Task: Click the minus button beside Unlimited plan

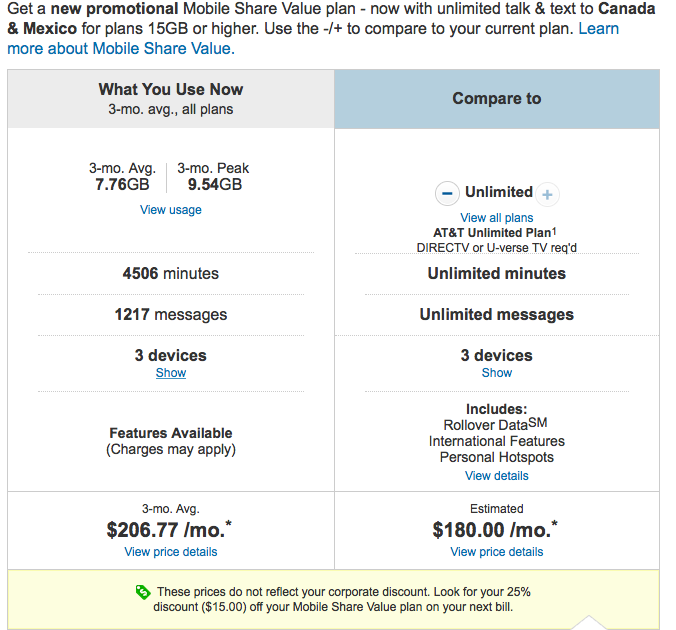Action: 447,194
